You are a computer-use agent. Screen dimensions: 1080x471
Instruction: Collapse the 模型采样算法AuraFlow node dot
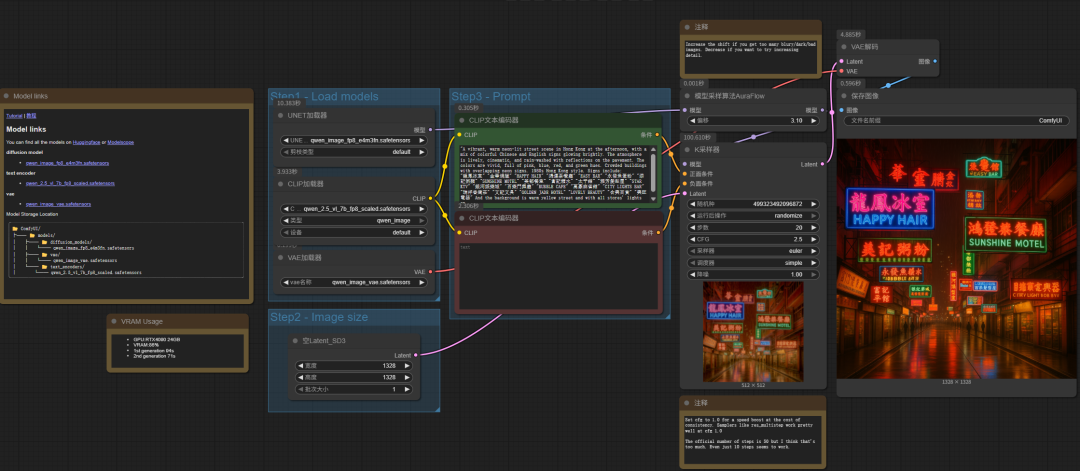click(x=687, y=96)
